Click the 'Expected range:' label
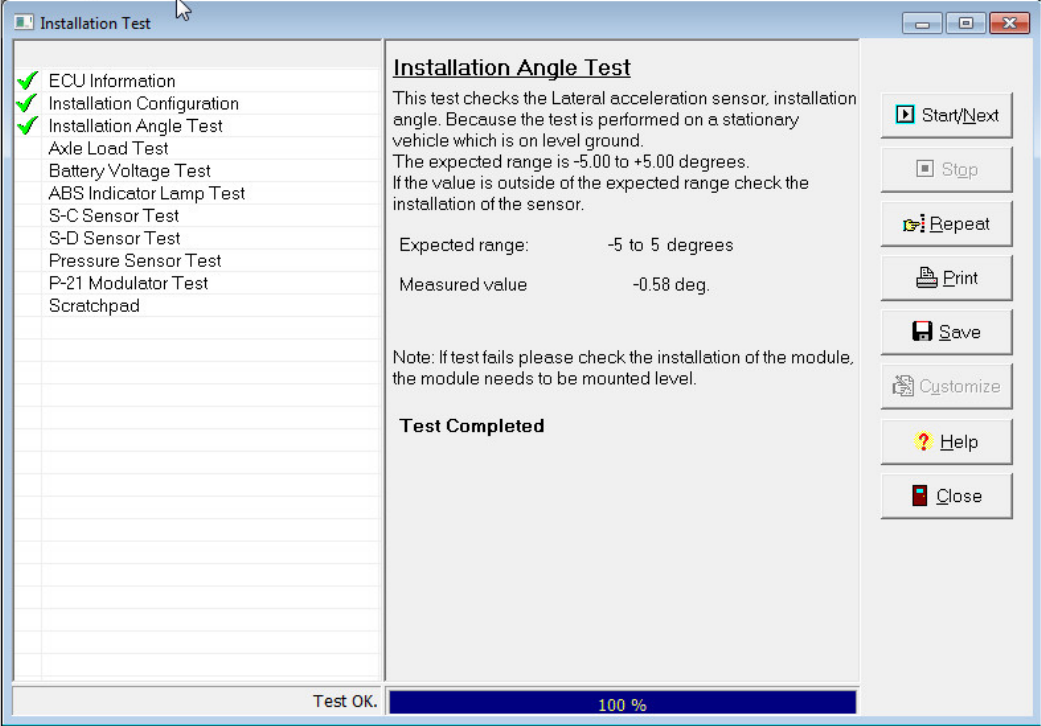Viewport: 1041px width, 726px height. [463, 246]
